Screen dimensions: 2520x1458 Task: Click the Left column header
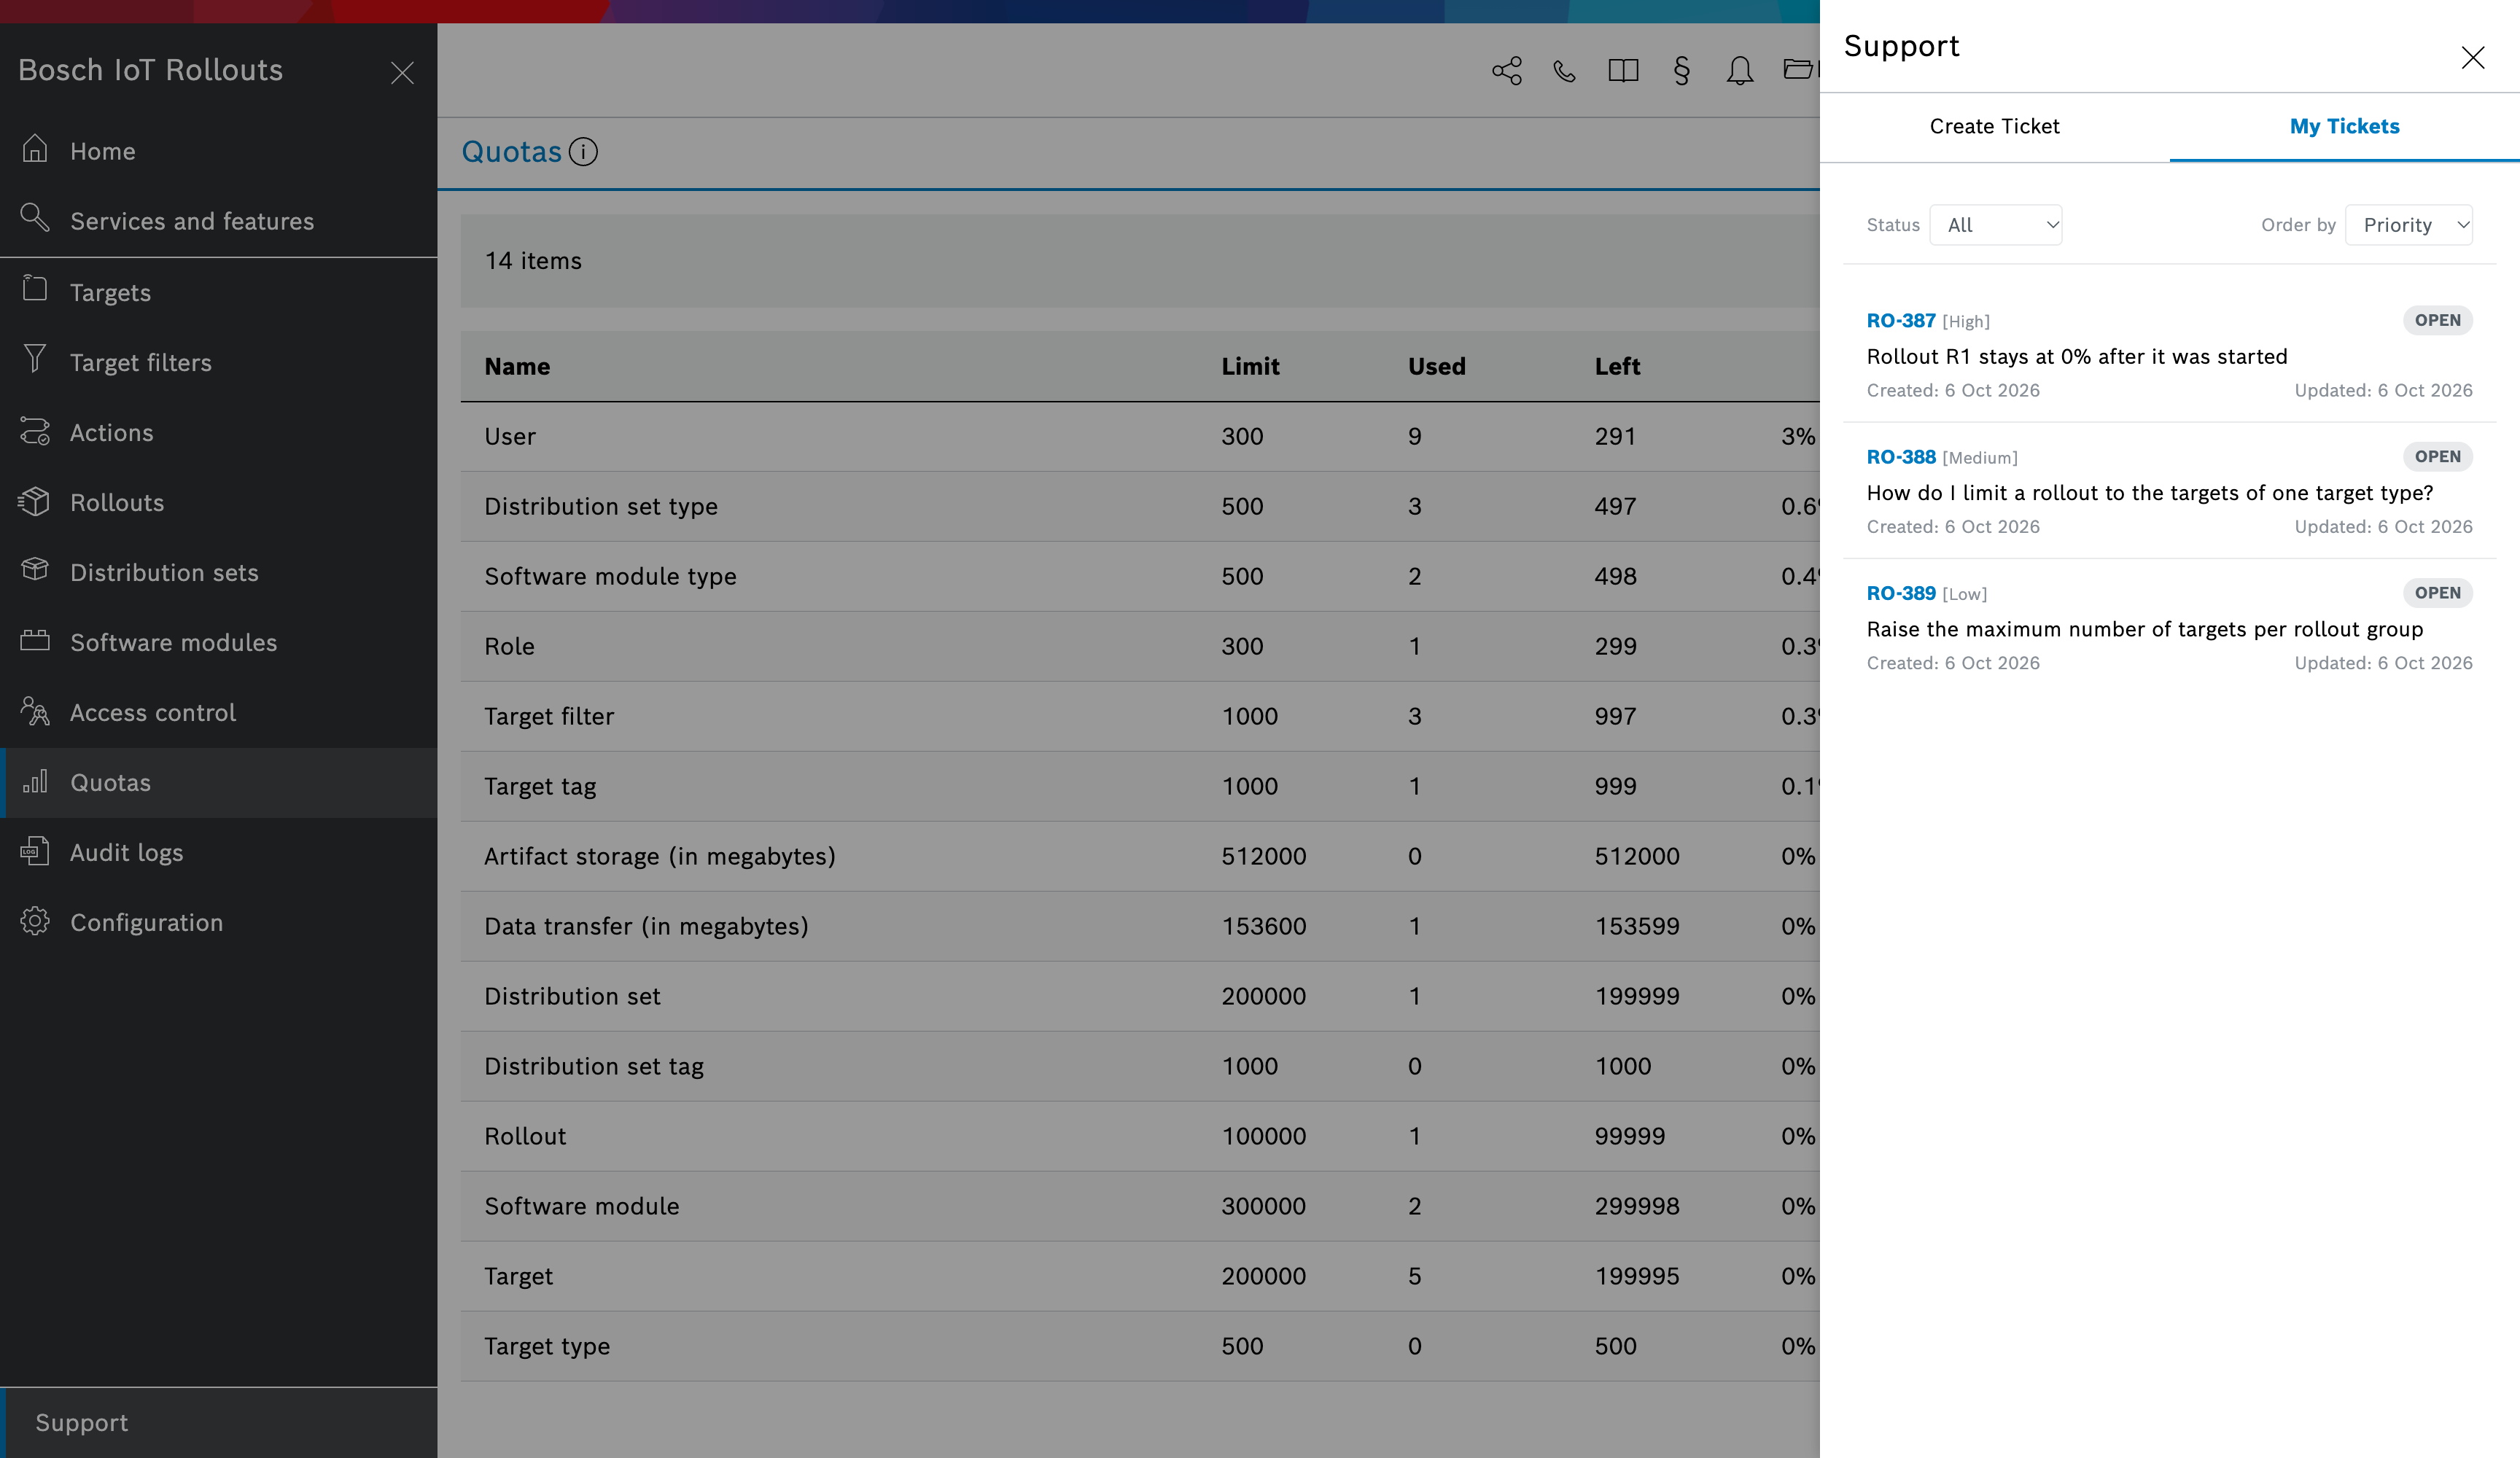click(1617, 366)
